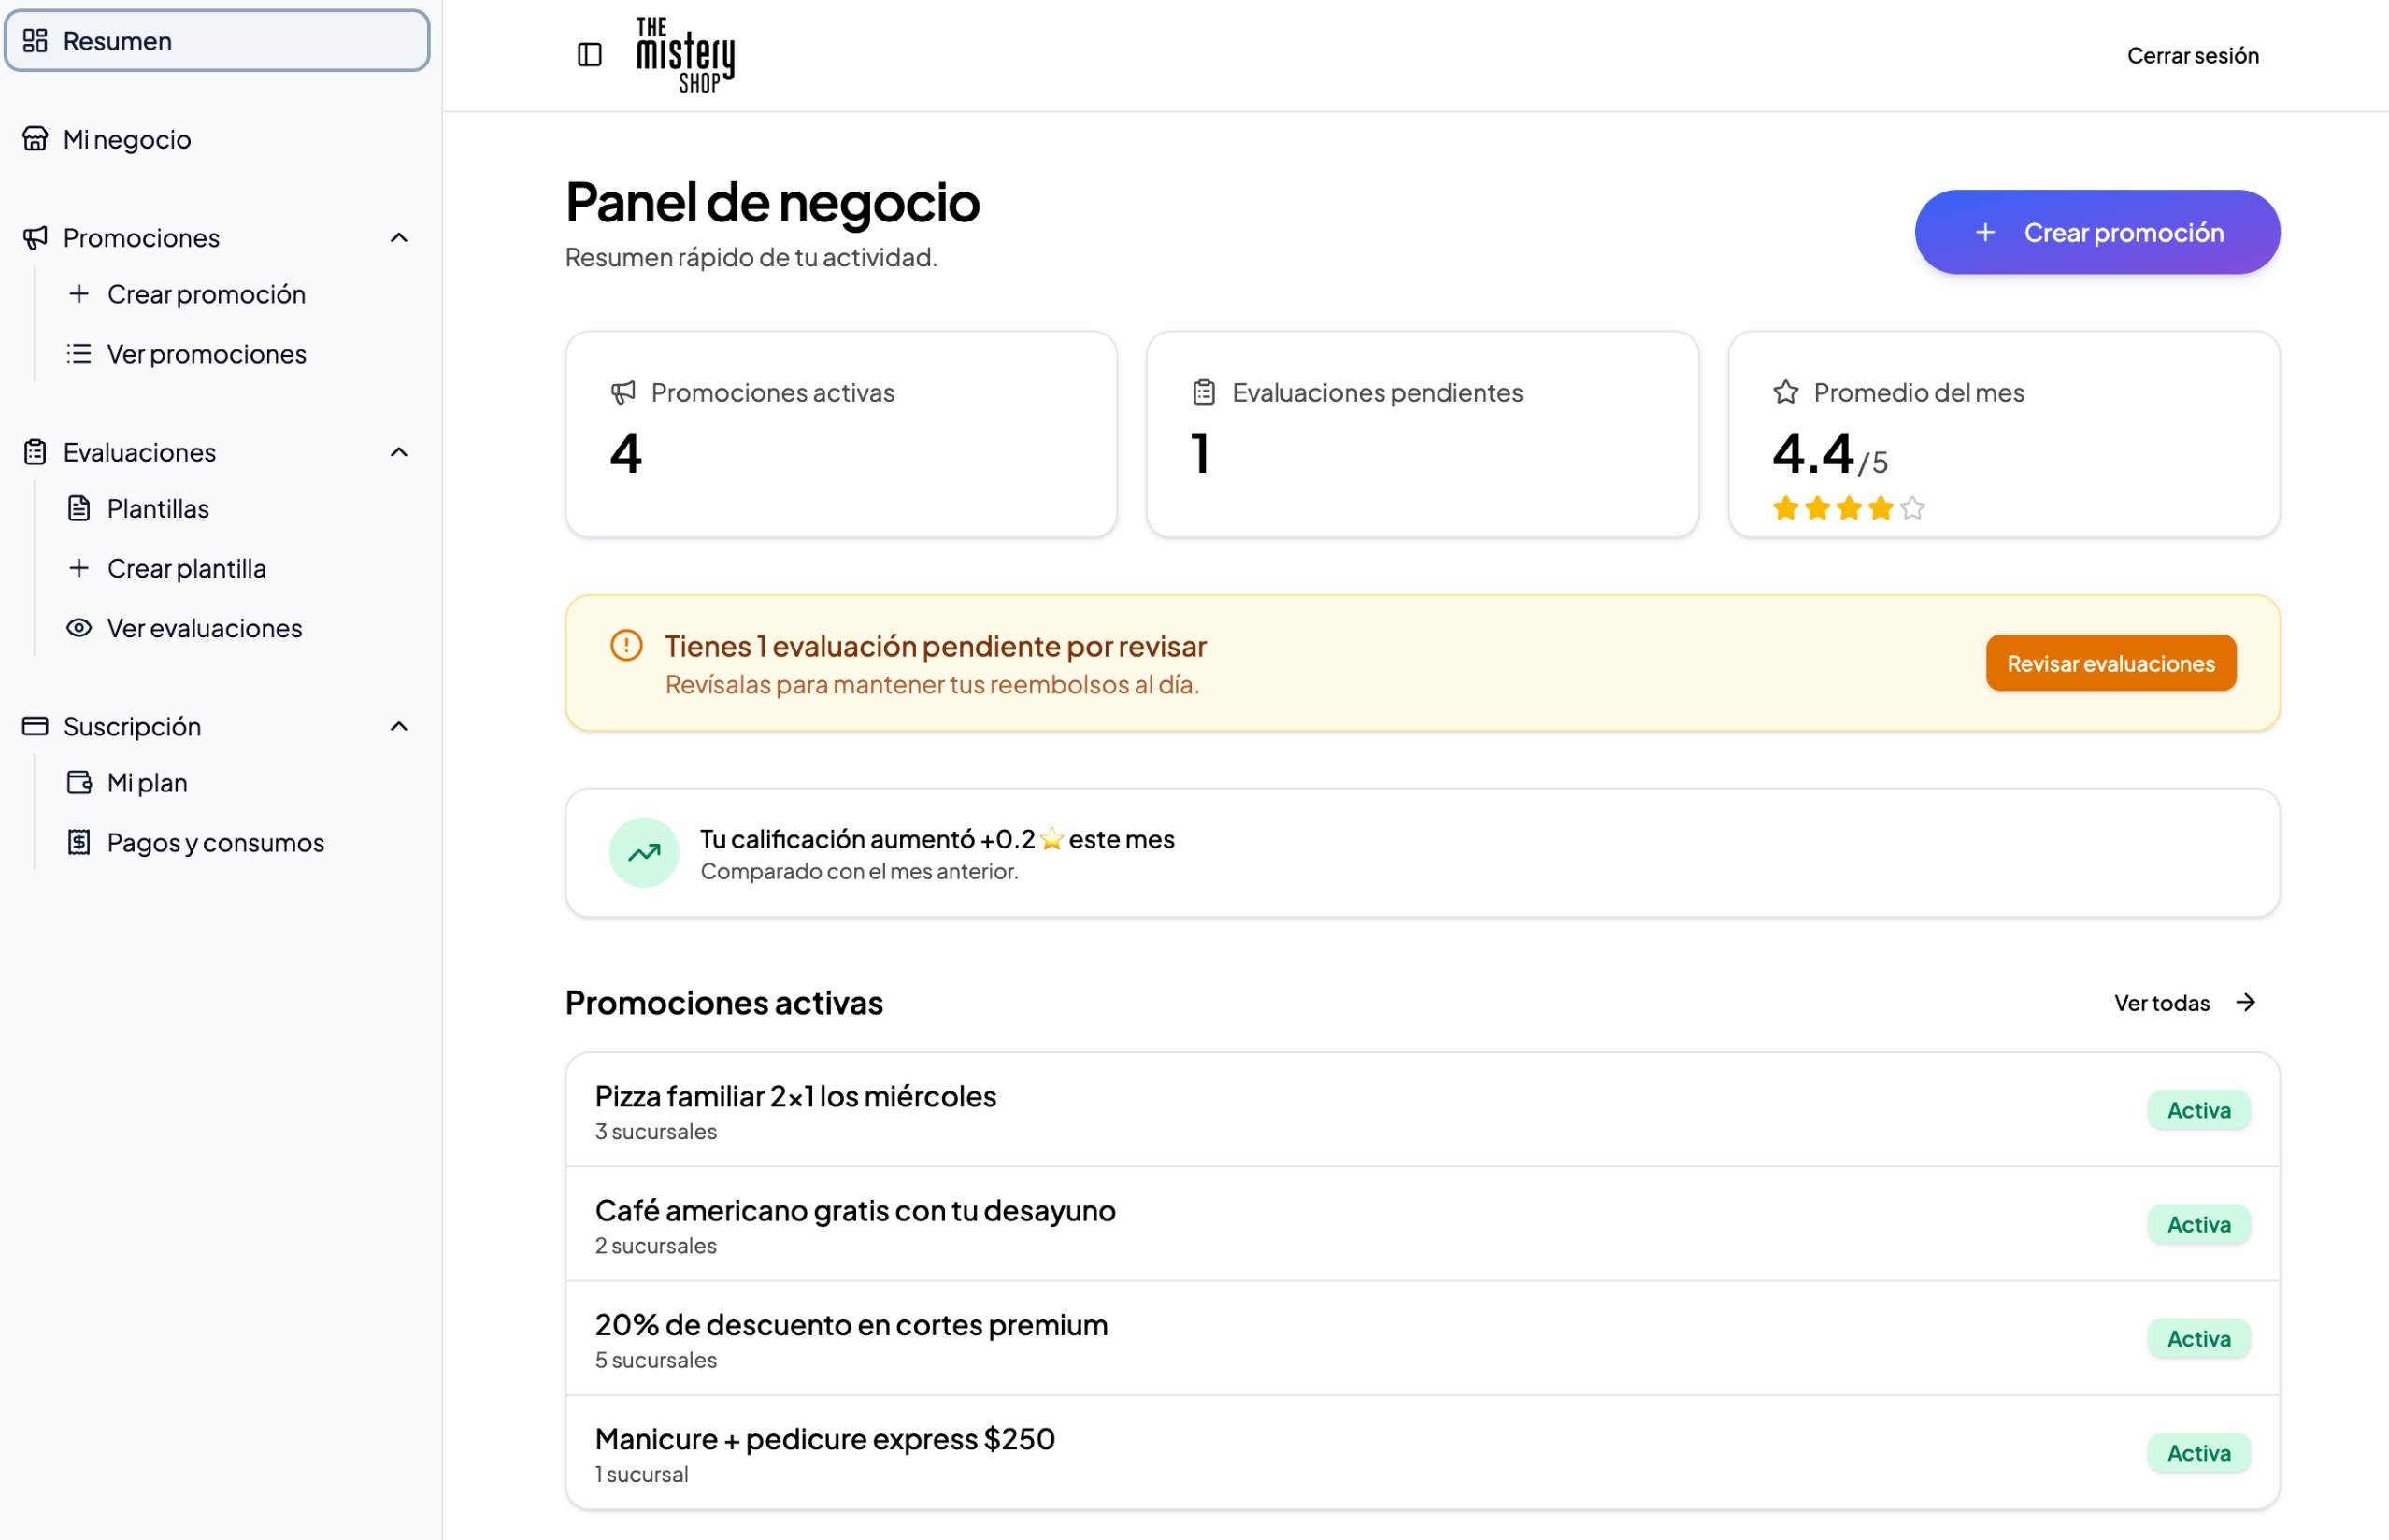Viewport: 2389px width, 1540px height.
Task: Click the orange Revisar evaluaciones button
Action: (2110, 663)
